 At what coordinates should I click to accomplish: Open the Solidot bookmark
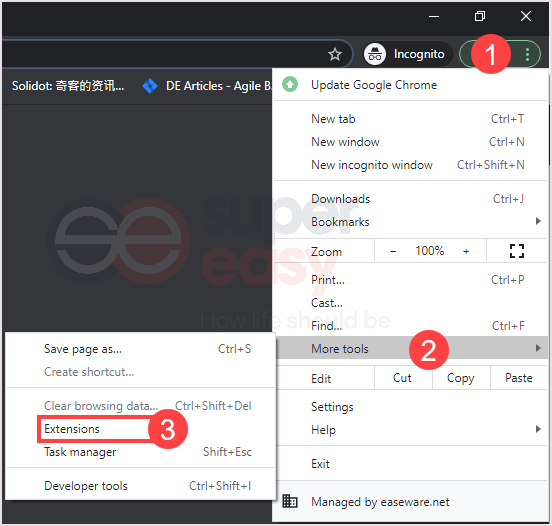(63, 86)
